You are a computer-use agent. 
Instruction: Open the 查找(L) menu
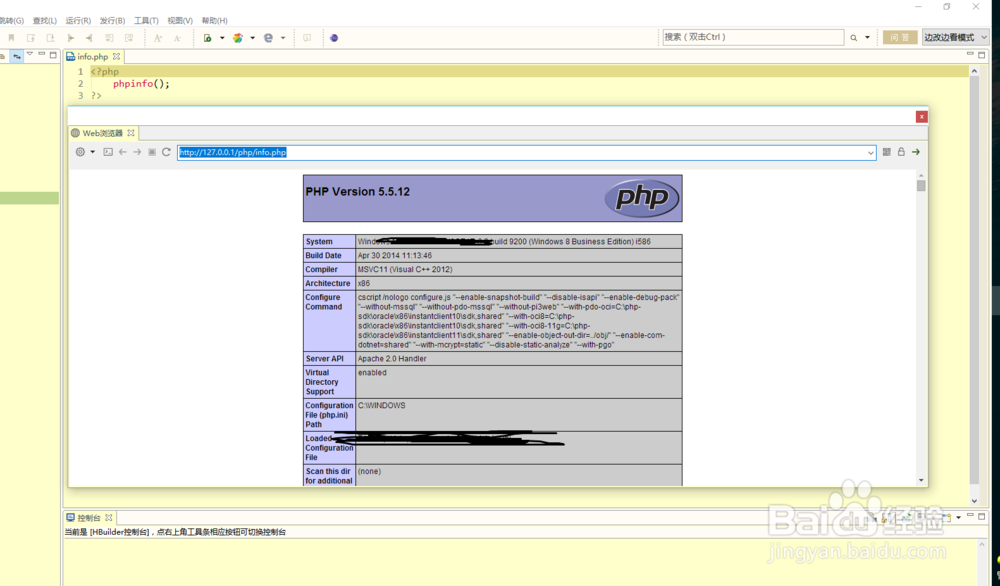point(45,20)
